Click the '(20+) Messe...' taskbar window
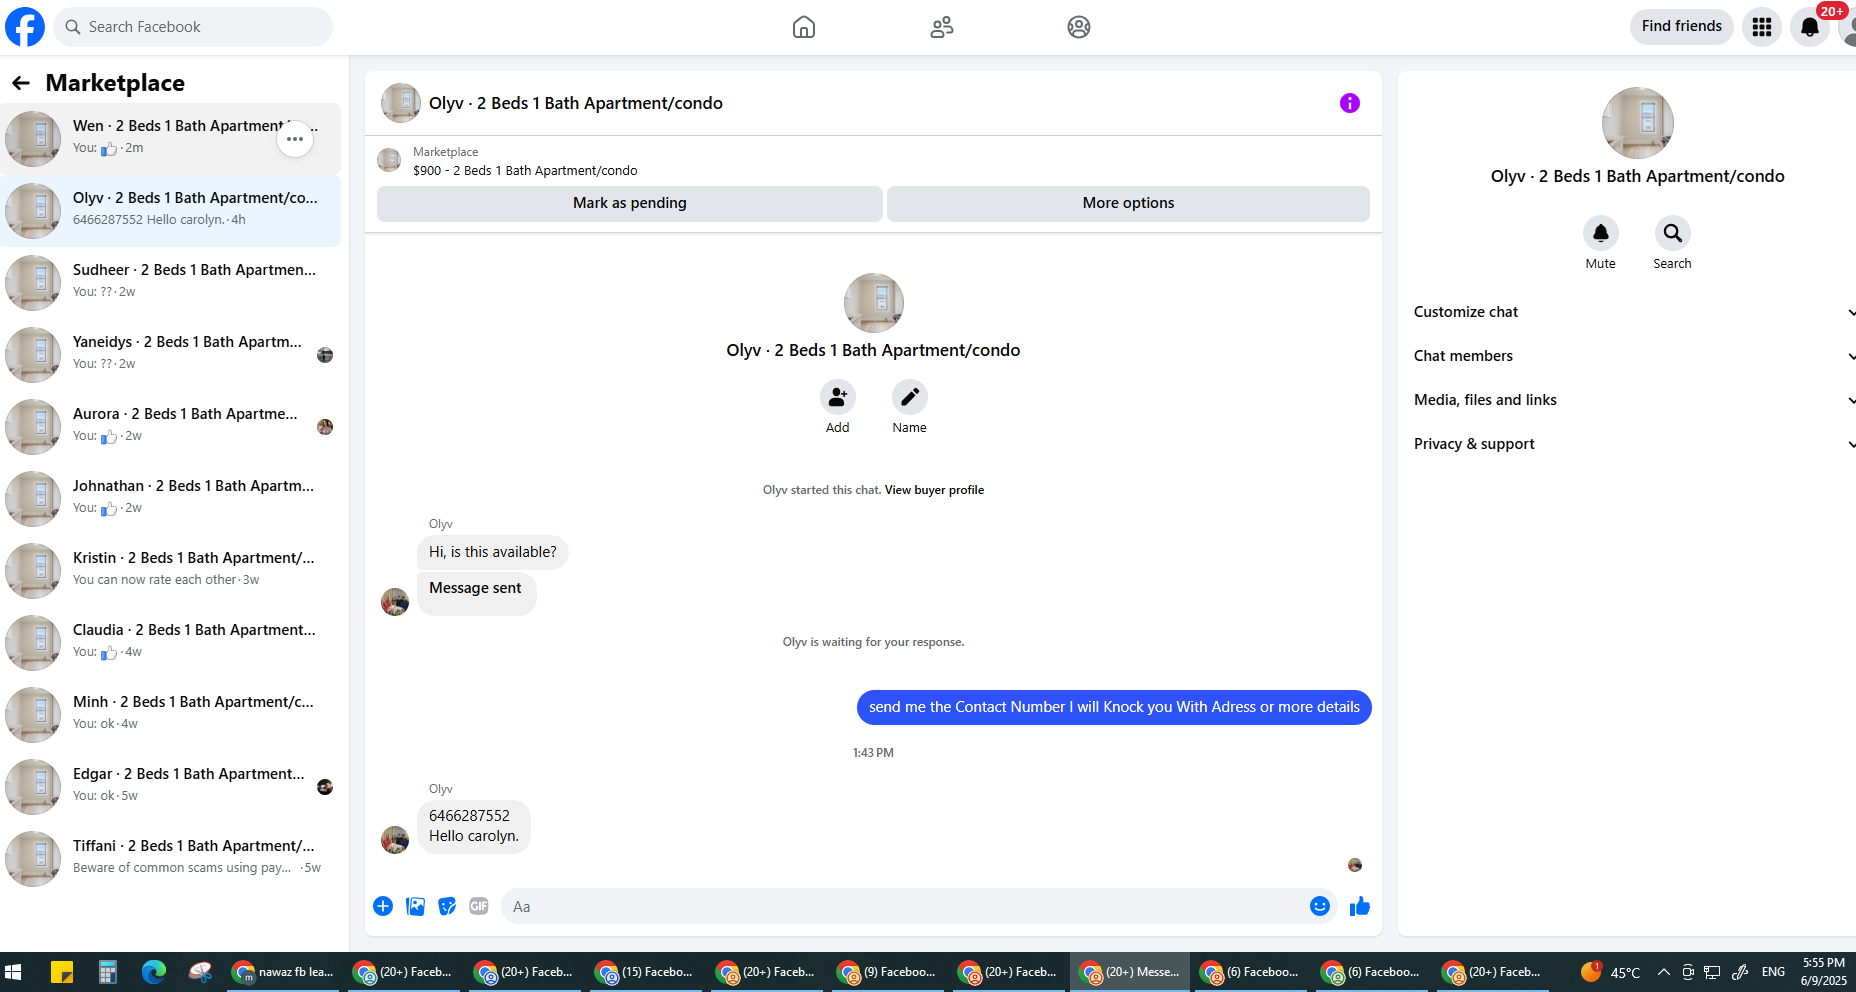The height and width of the screenshot is (992, 1856). (x=1131, y=972)
